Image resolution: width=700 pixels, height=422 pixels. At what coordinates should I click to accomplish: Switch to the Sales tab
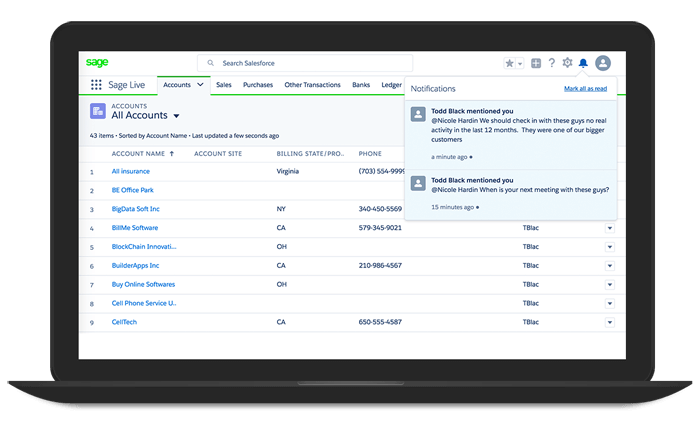click(x=224, y=85)
